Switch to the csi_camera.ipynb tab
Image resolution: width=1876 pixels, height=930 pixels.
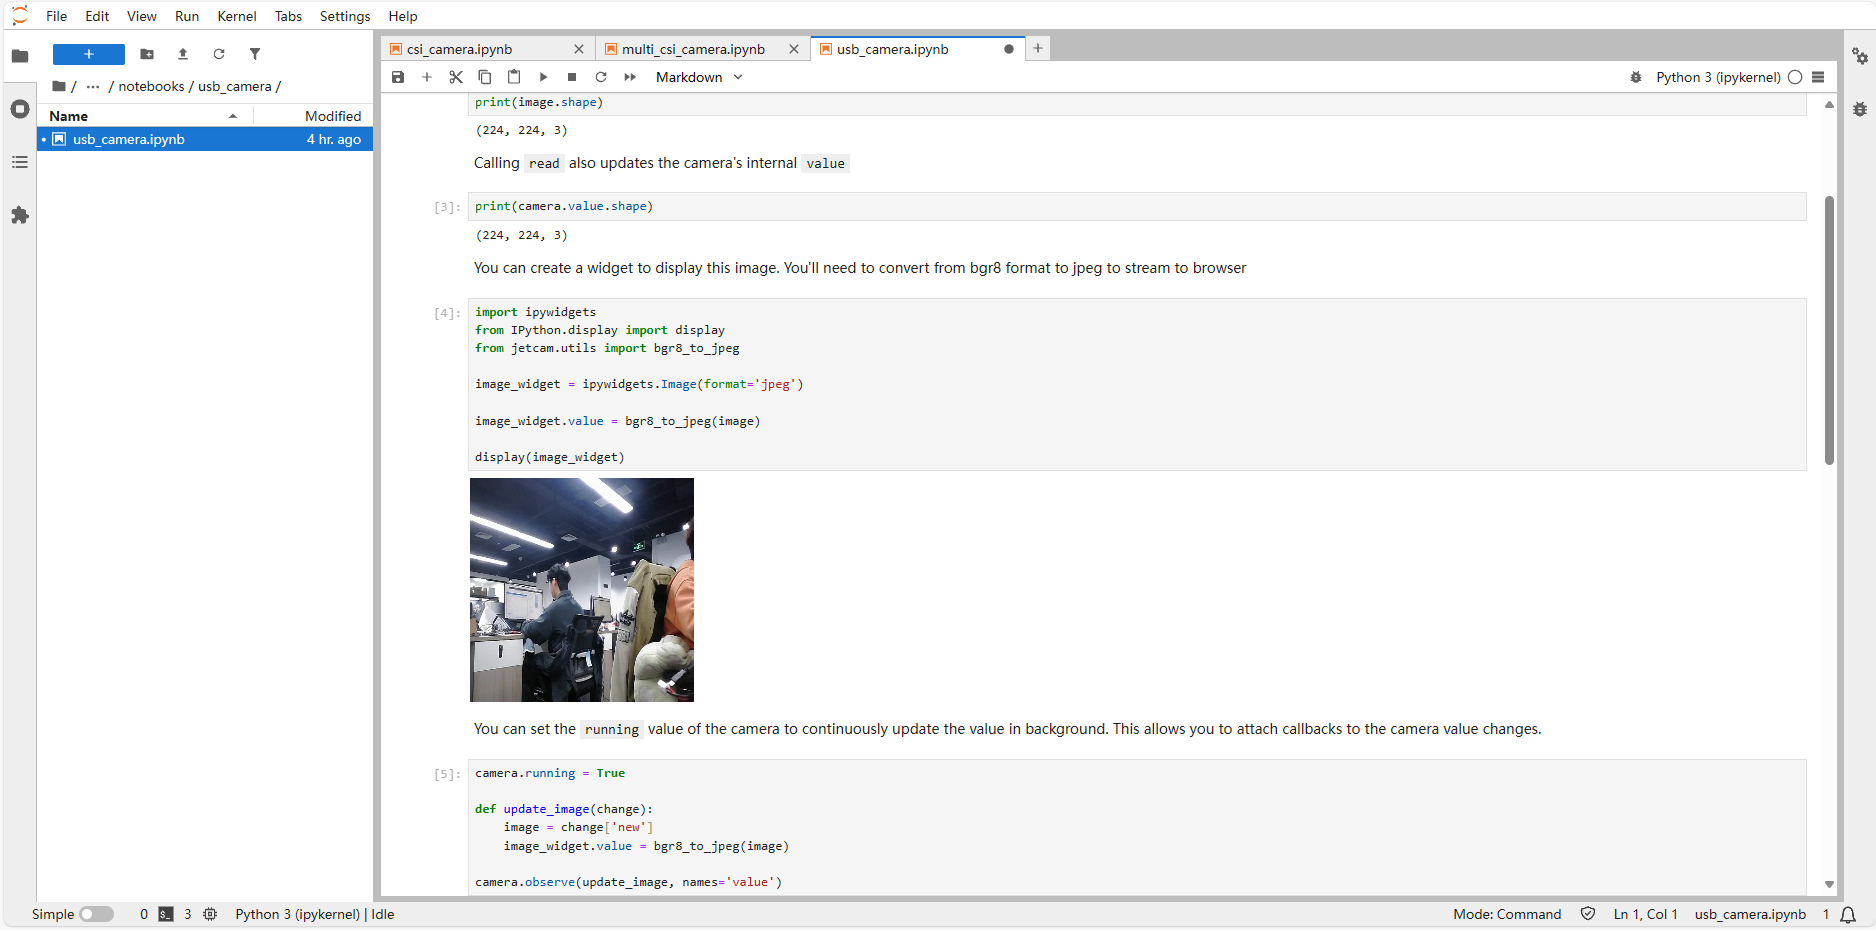pyautogui.click(x=460, y=49)
